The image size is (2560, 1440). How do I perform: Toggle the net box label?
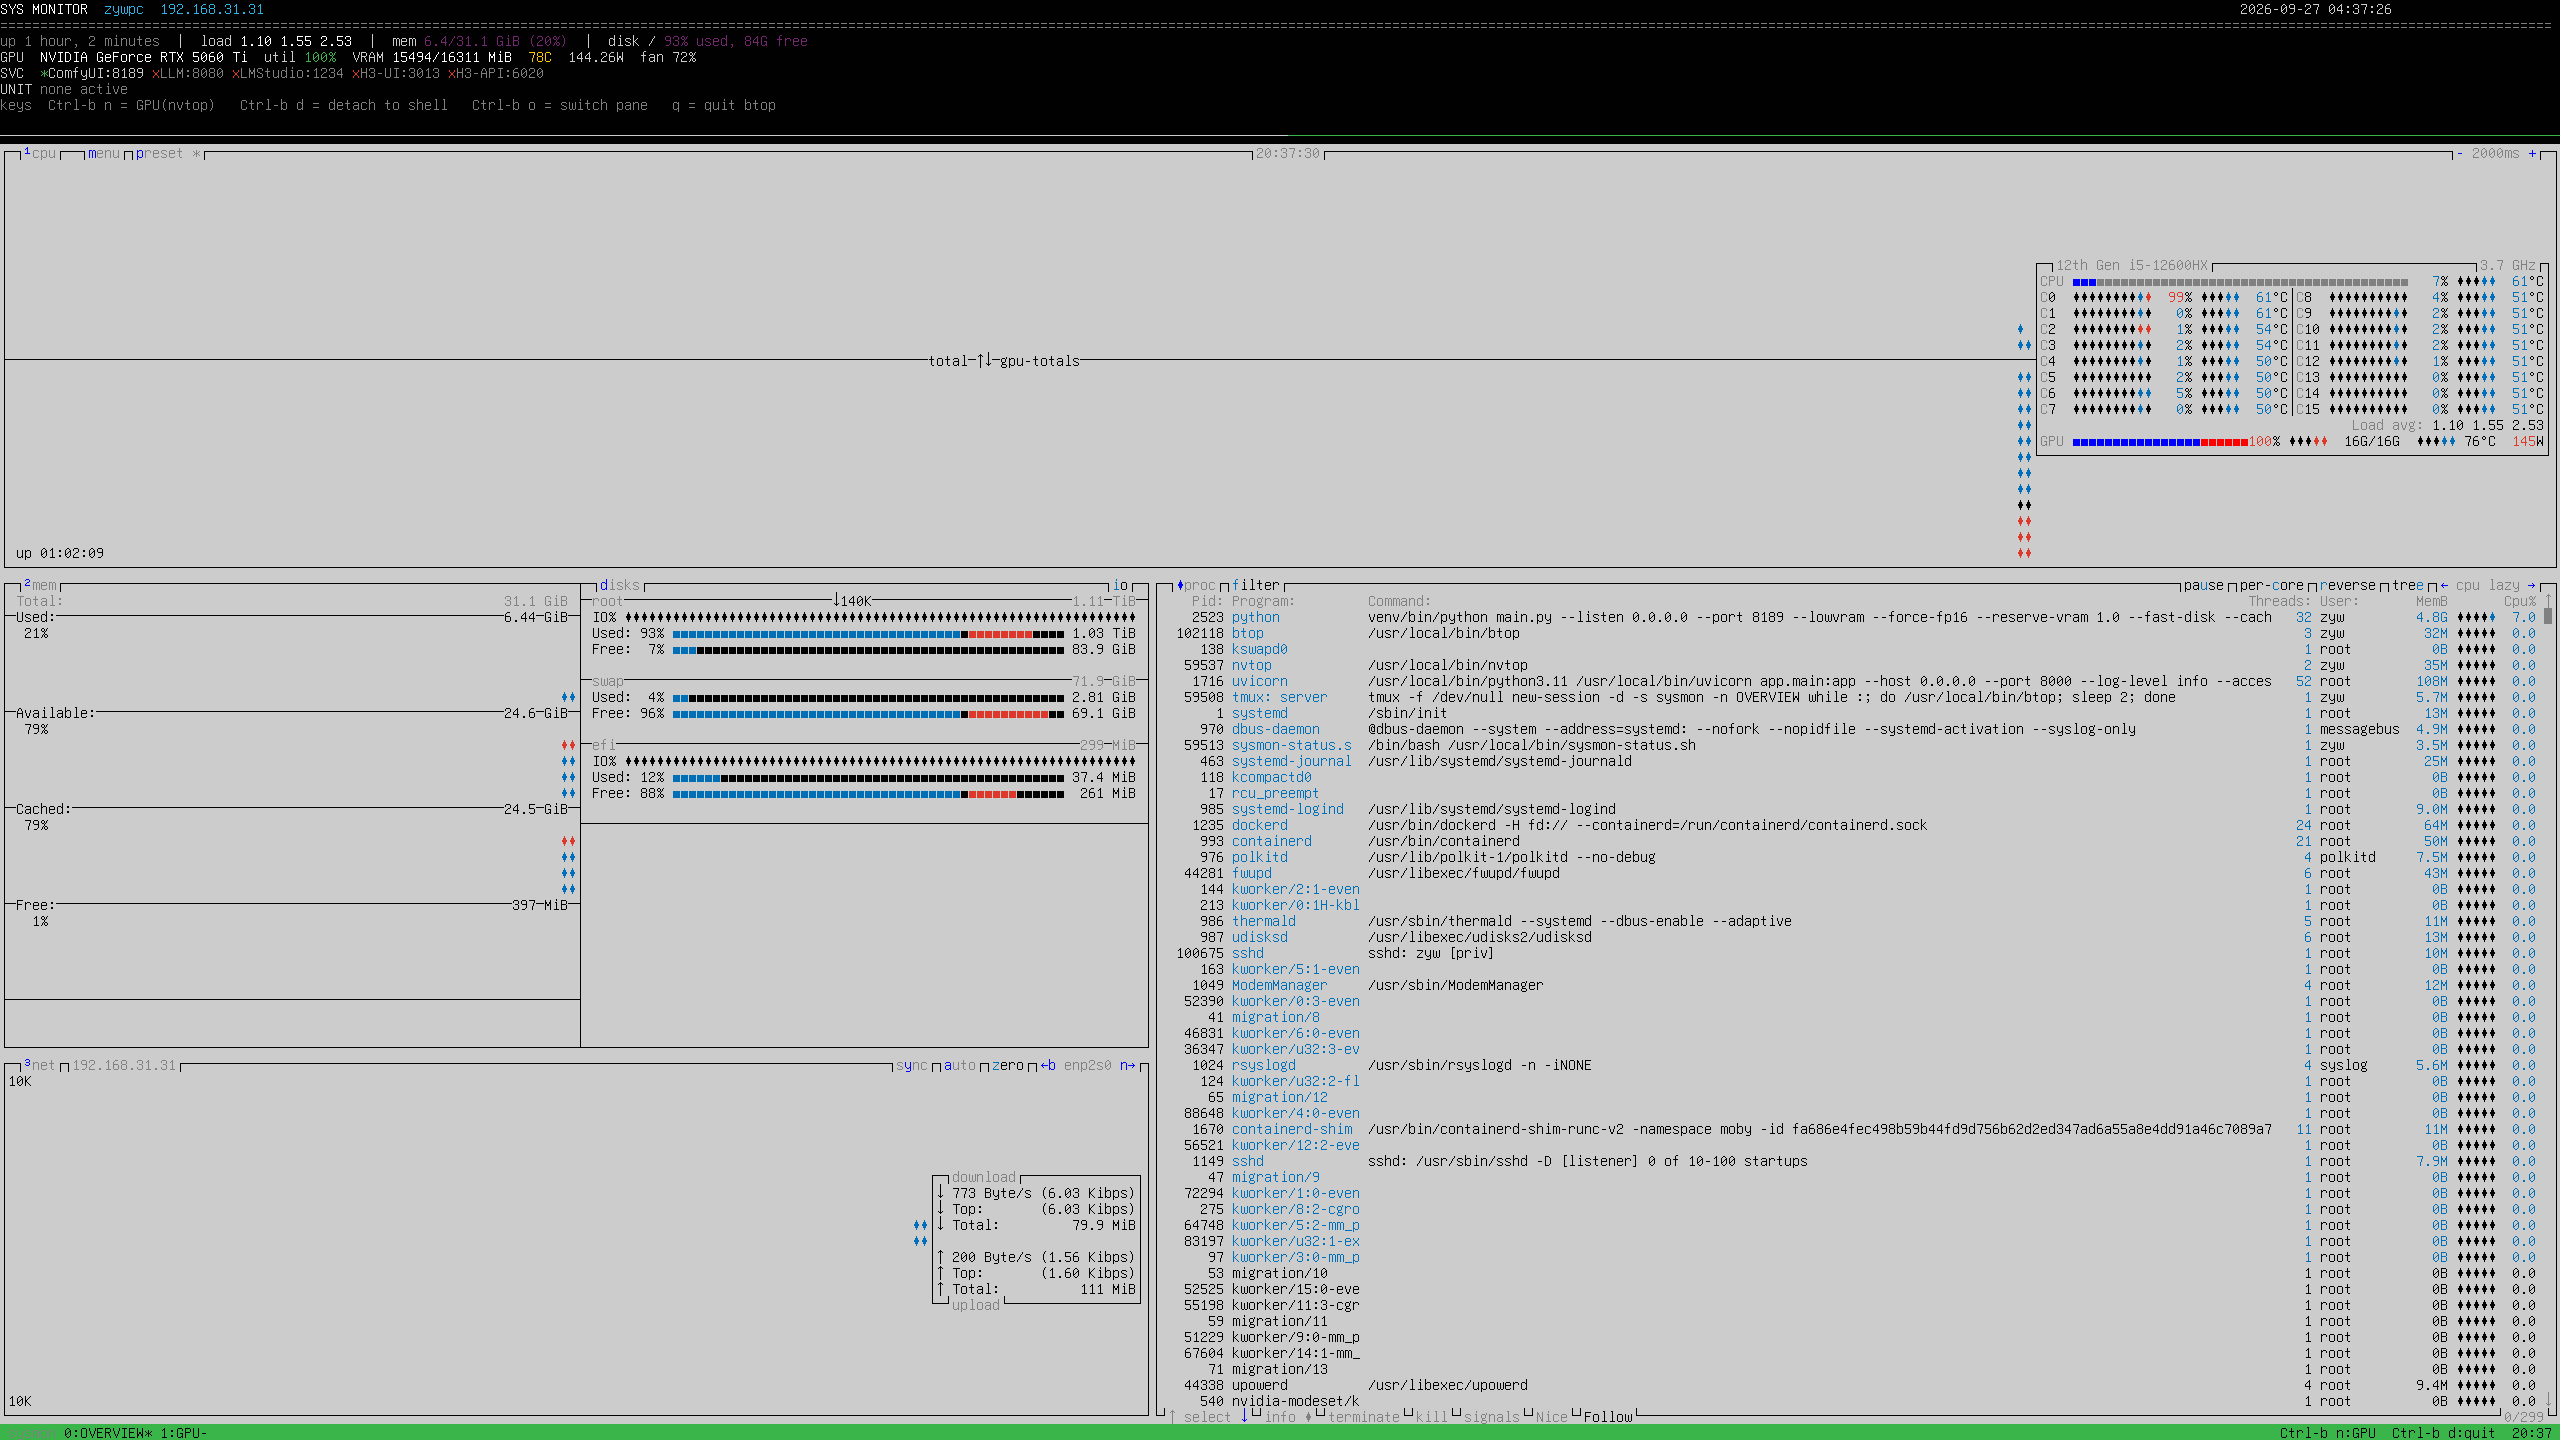40,1065
